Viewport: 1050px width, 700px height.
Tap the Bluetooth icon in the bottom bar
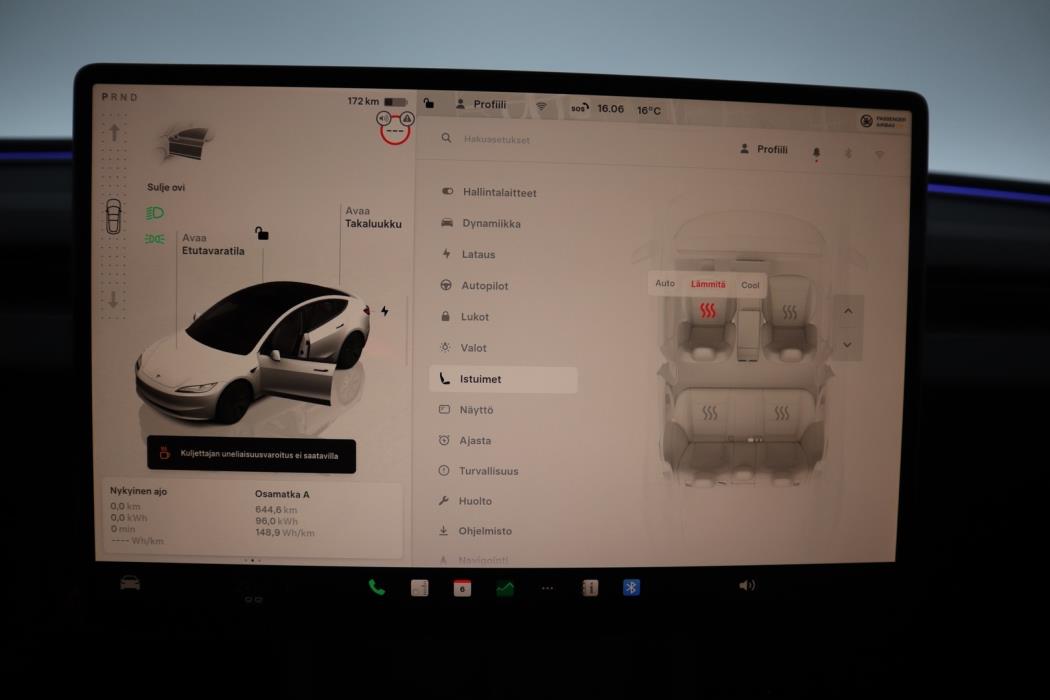(630, 588)
